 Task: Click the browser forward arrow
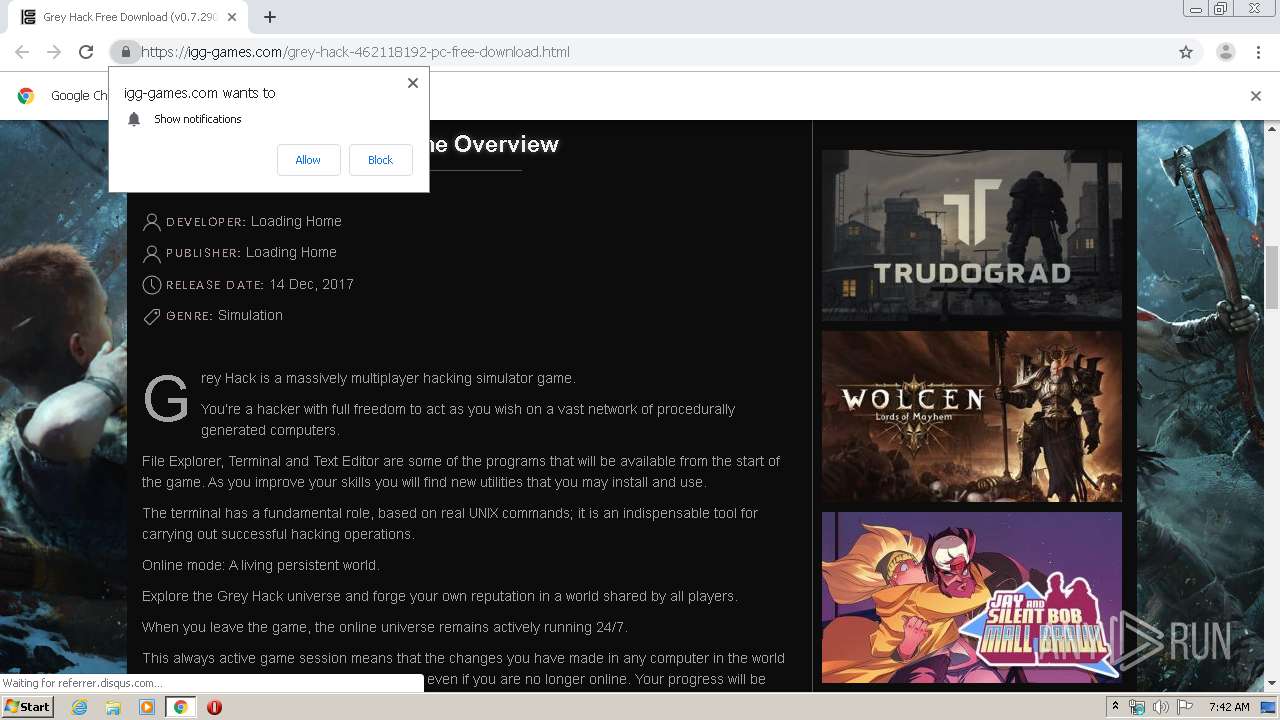point(54,52)
